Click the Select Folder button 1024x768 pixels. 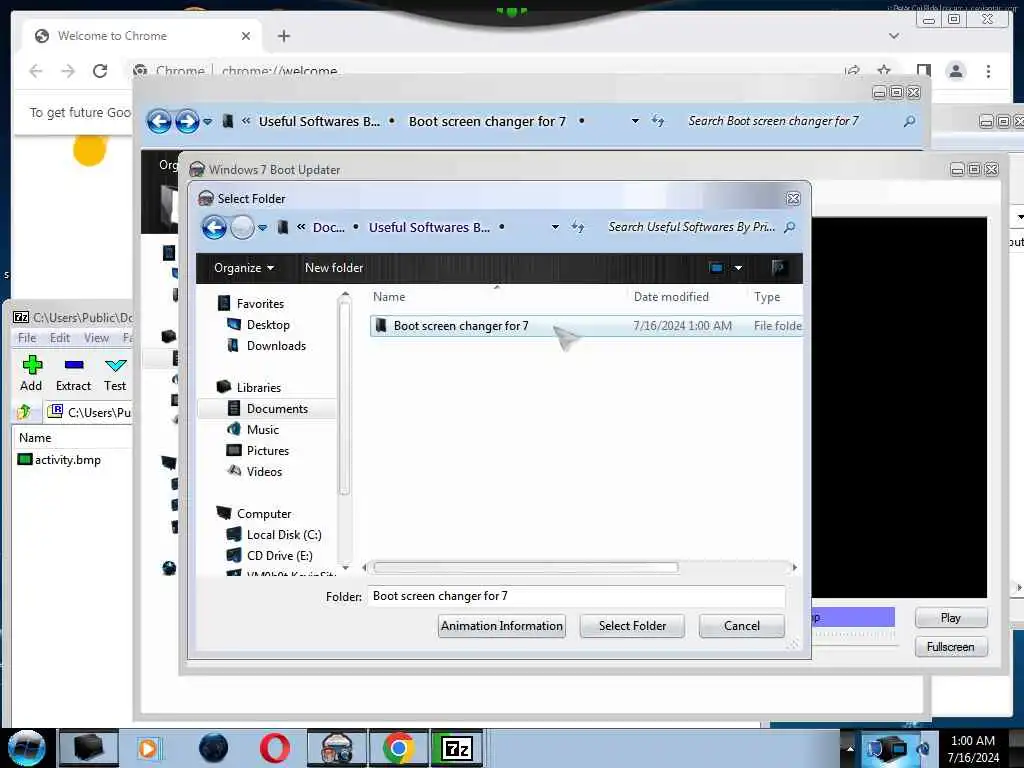tap(632, 626)
